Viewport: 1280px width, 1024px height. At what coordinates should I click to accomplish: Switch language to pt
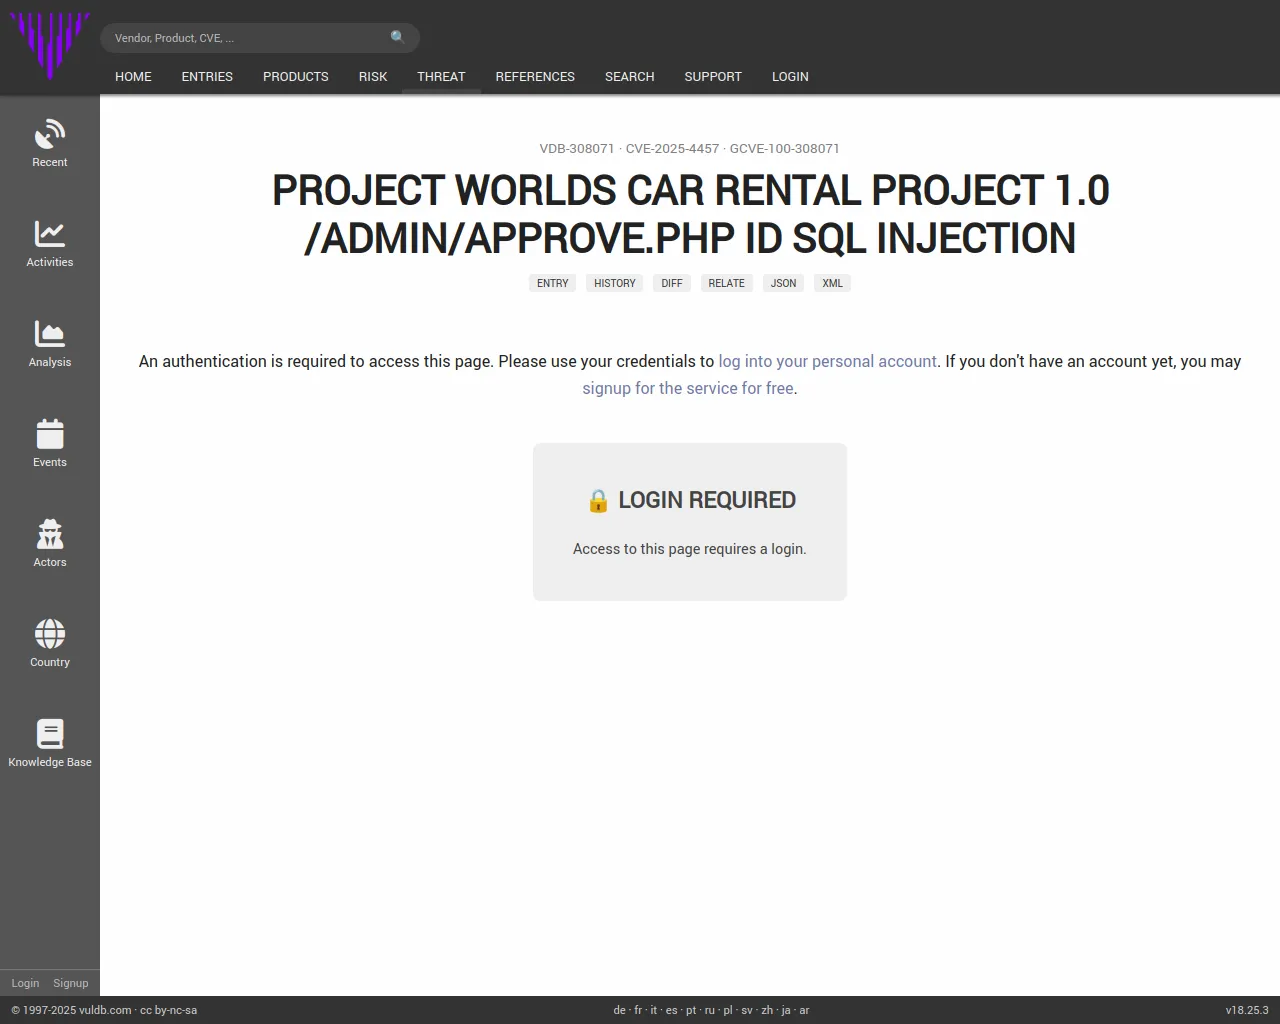691,1010
